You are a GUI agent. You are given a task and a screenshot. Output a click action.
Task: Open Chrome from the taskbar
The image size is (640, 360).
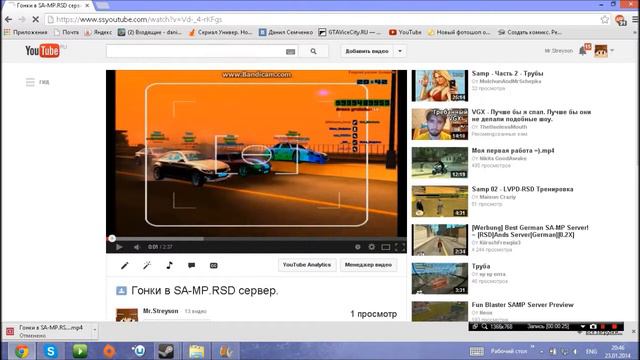[22, 351]
